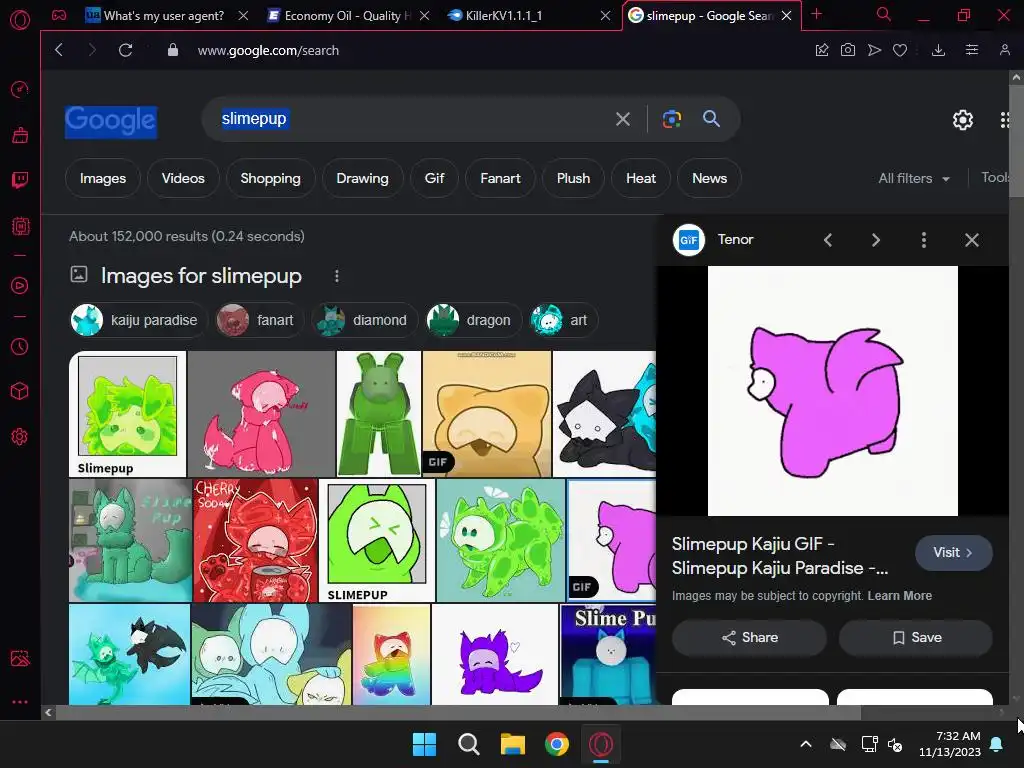Select the Videos filter chip

[184, 178]
